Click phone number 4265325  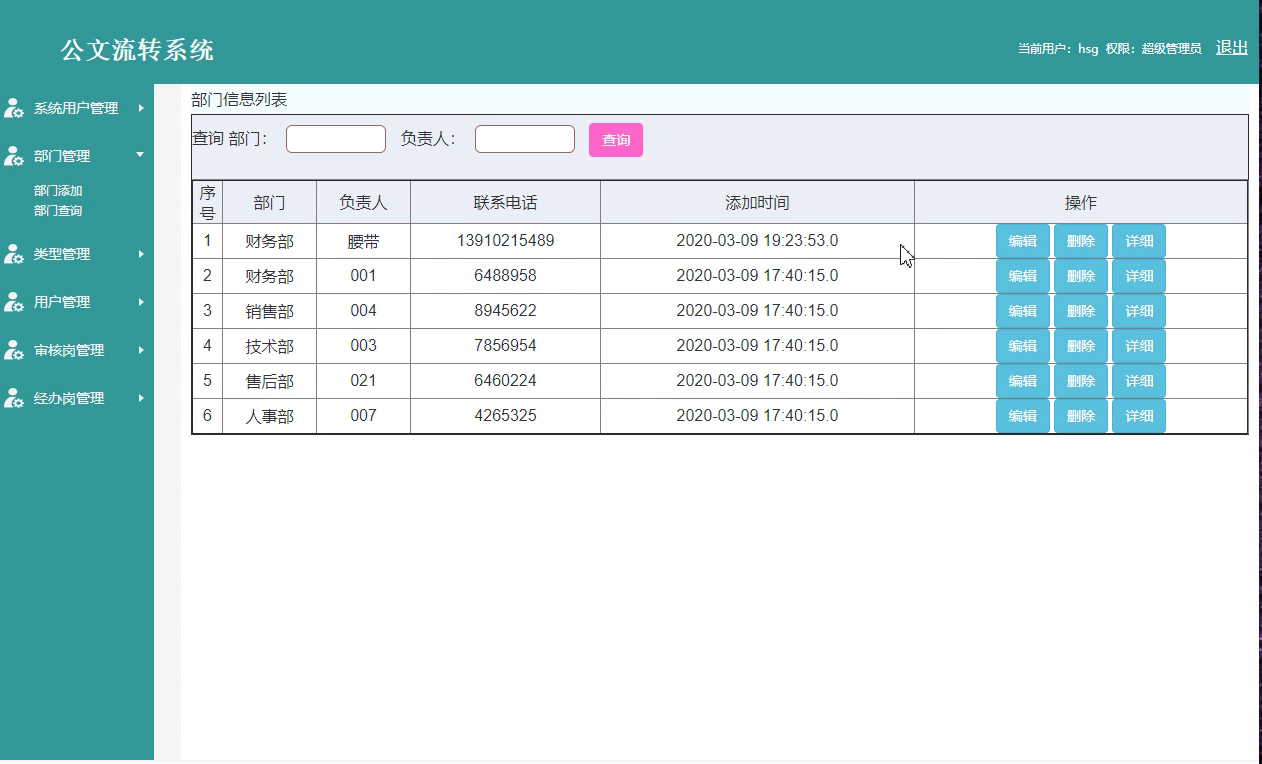(505, 416)
